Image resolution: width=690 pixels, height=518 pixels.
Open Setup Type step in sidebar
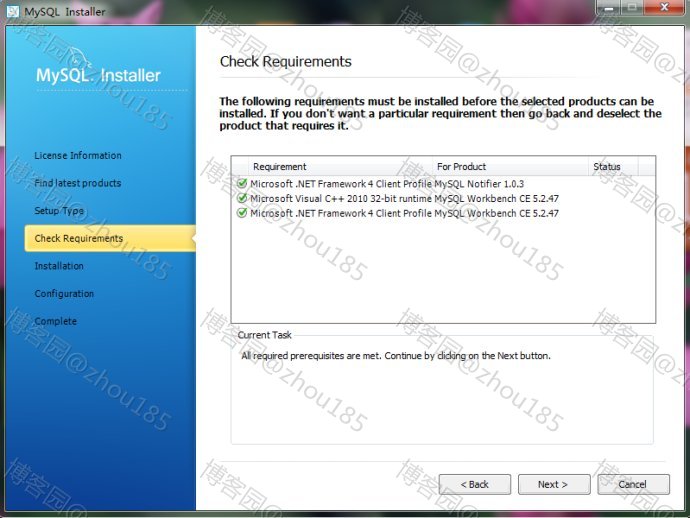[59, 211]
